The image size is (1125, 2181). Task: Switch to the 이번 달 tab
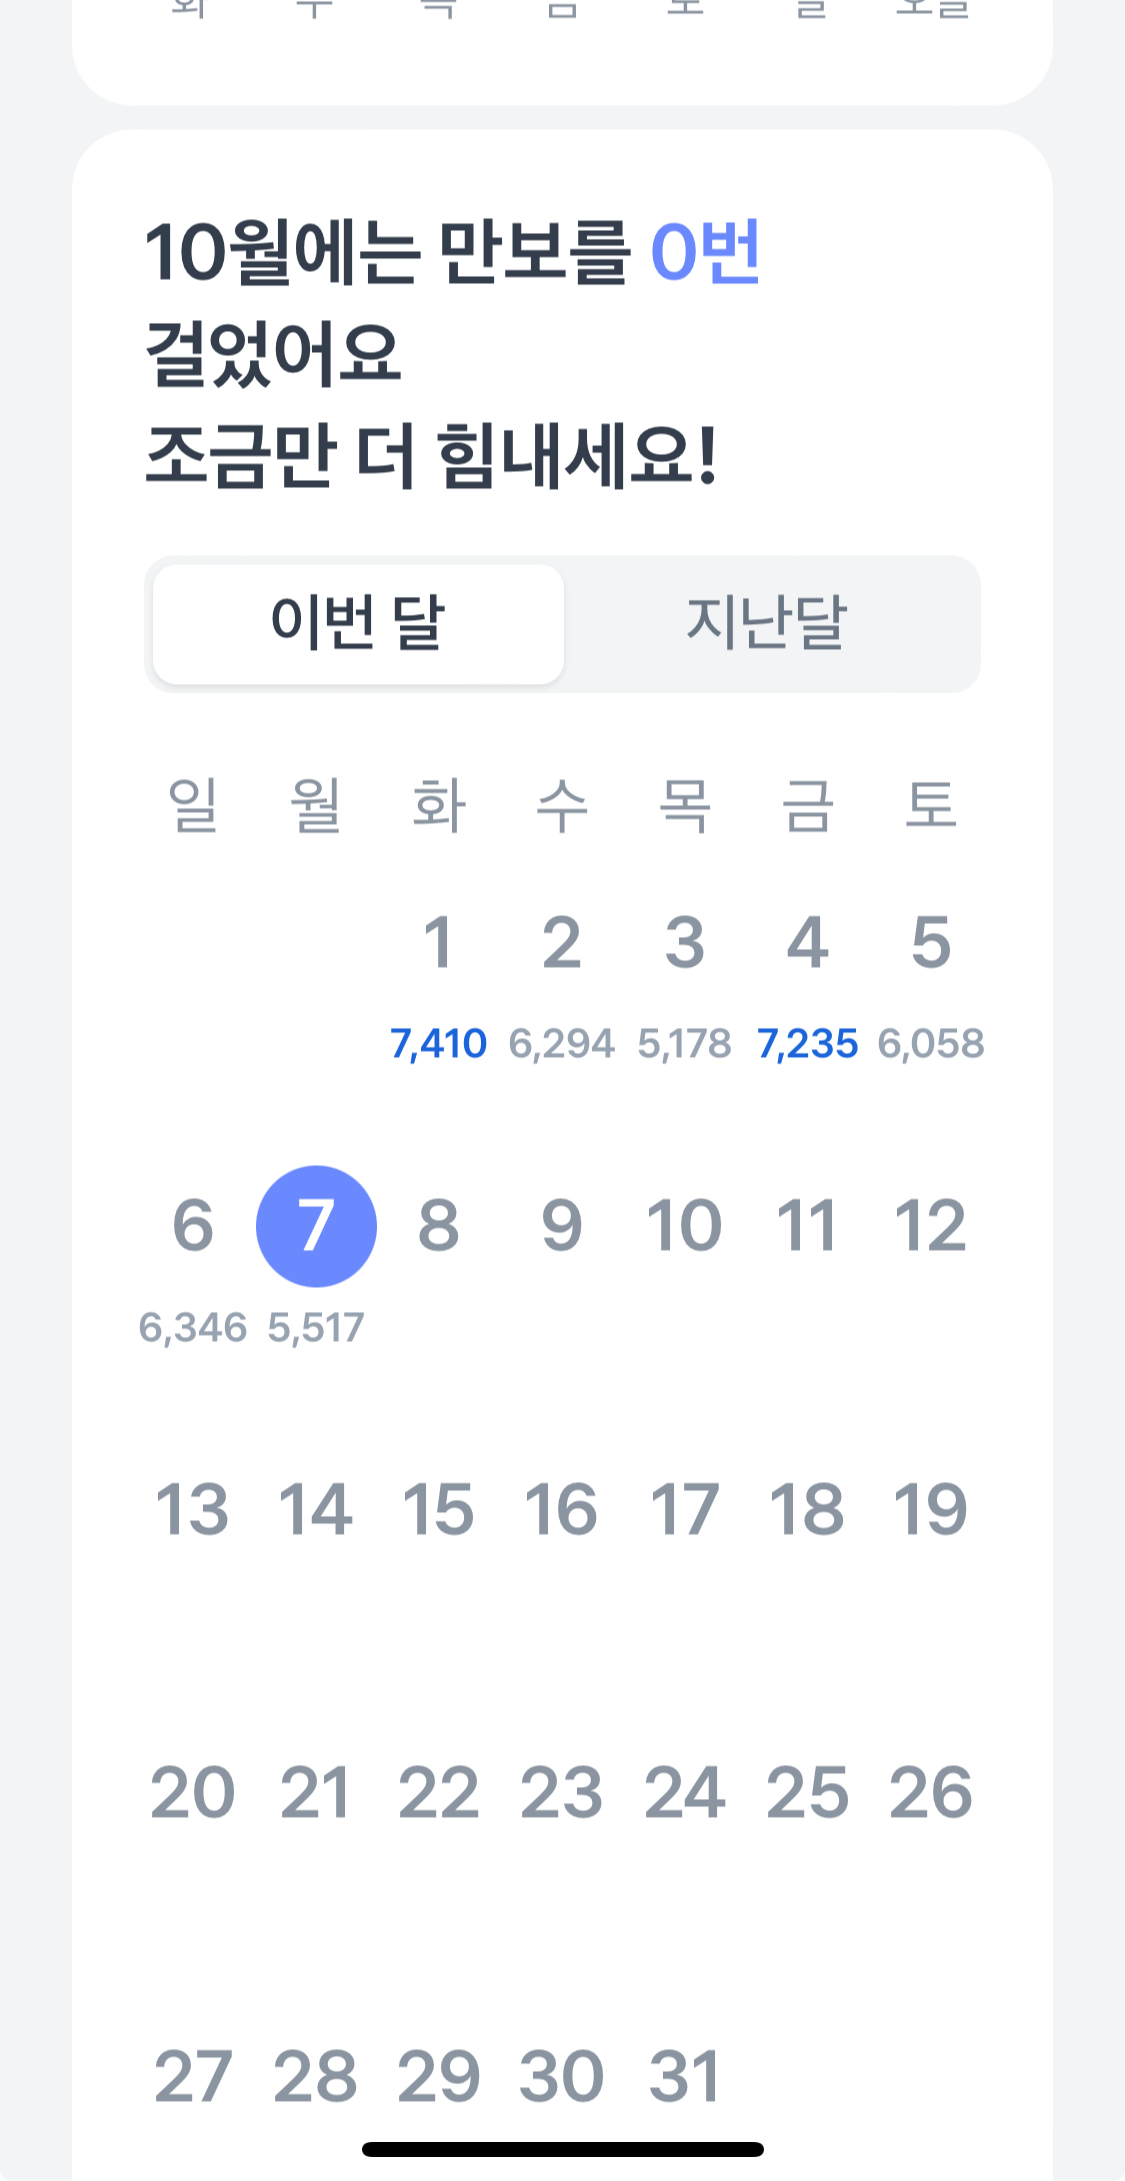click(358, 624)
